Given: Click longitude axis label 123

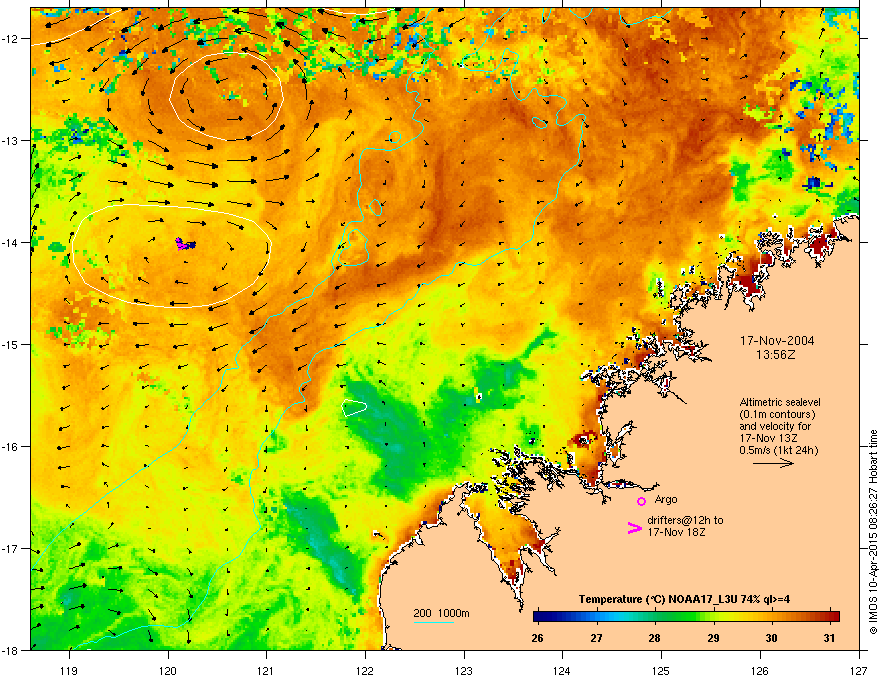Looking at the screenshot, I should [x=464, y=670].
